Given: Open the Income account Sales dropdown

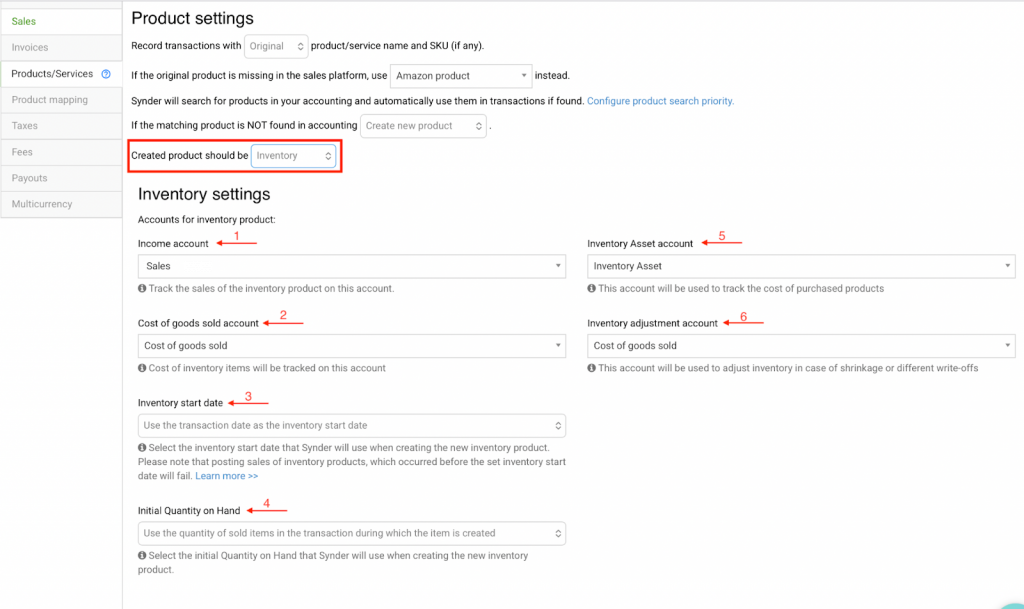Looking at the screenshot, I should point(351,266).
